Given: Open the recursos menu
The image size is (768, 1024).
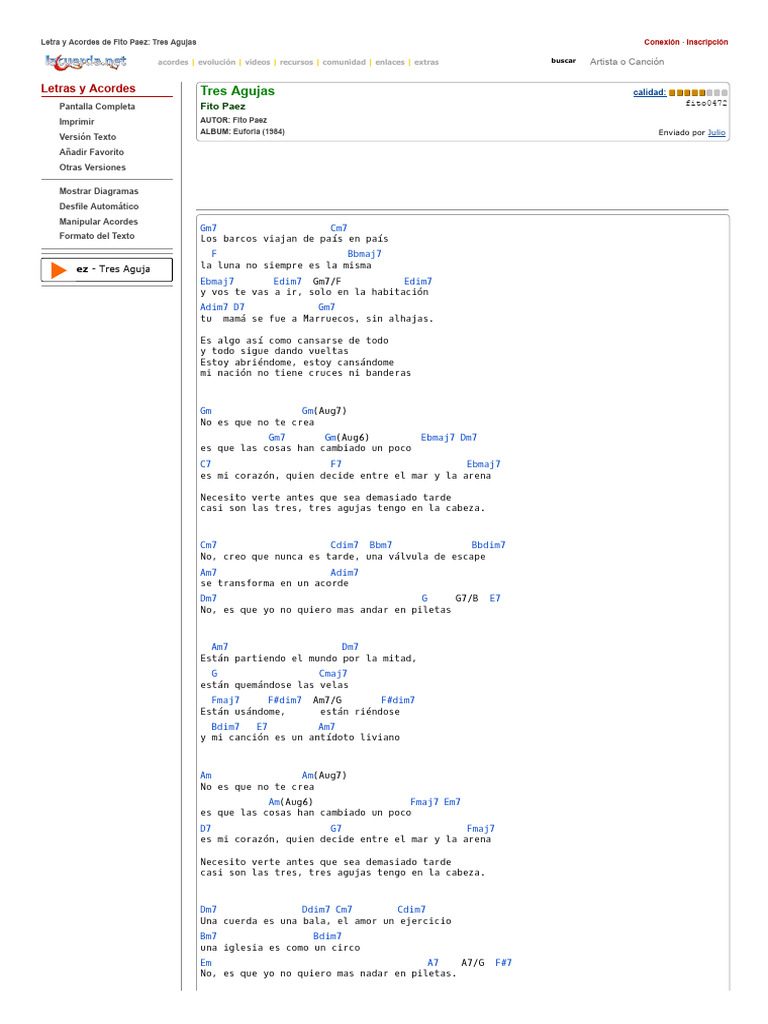Looking at the screenshot, I should [296, 63].
